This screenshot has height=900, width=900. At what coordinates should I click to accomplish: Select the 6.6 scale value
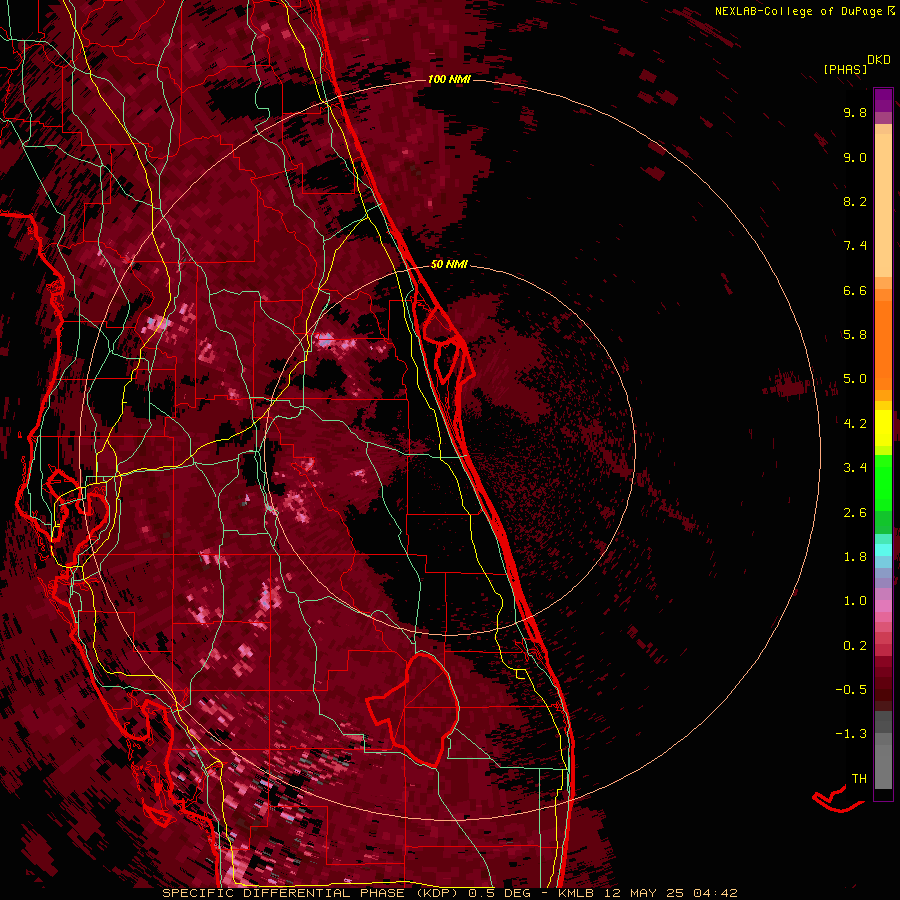click(855, 290)
